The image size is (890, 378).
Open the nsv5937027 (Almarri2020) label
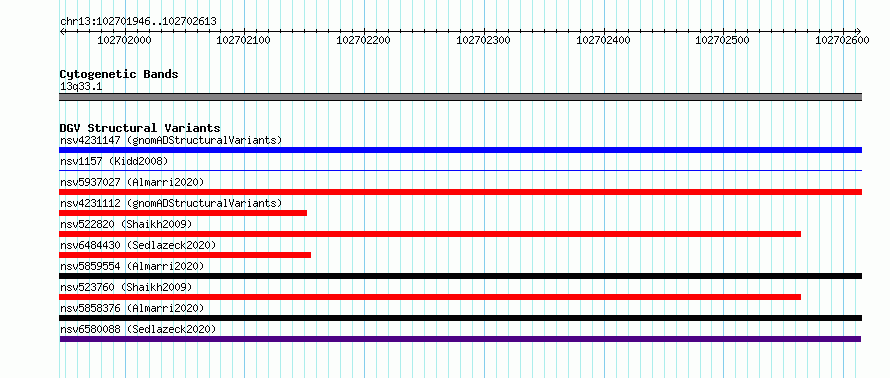point(132,182)
